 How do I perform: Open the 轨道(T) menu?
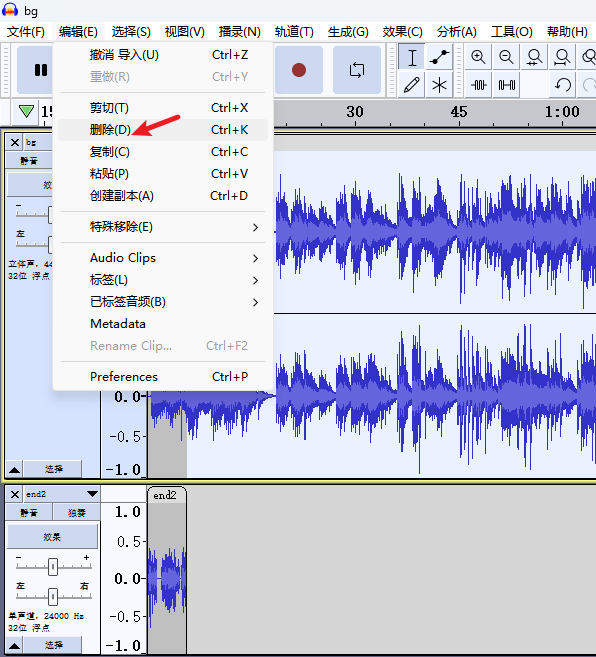294,32
